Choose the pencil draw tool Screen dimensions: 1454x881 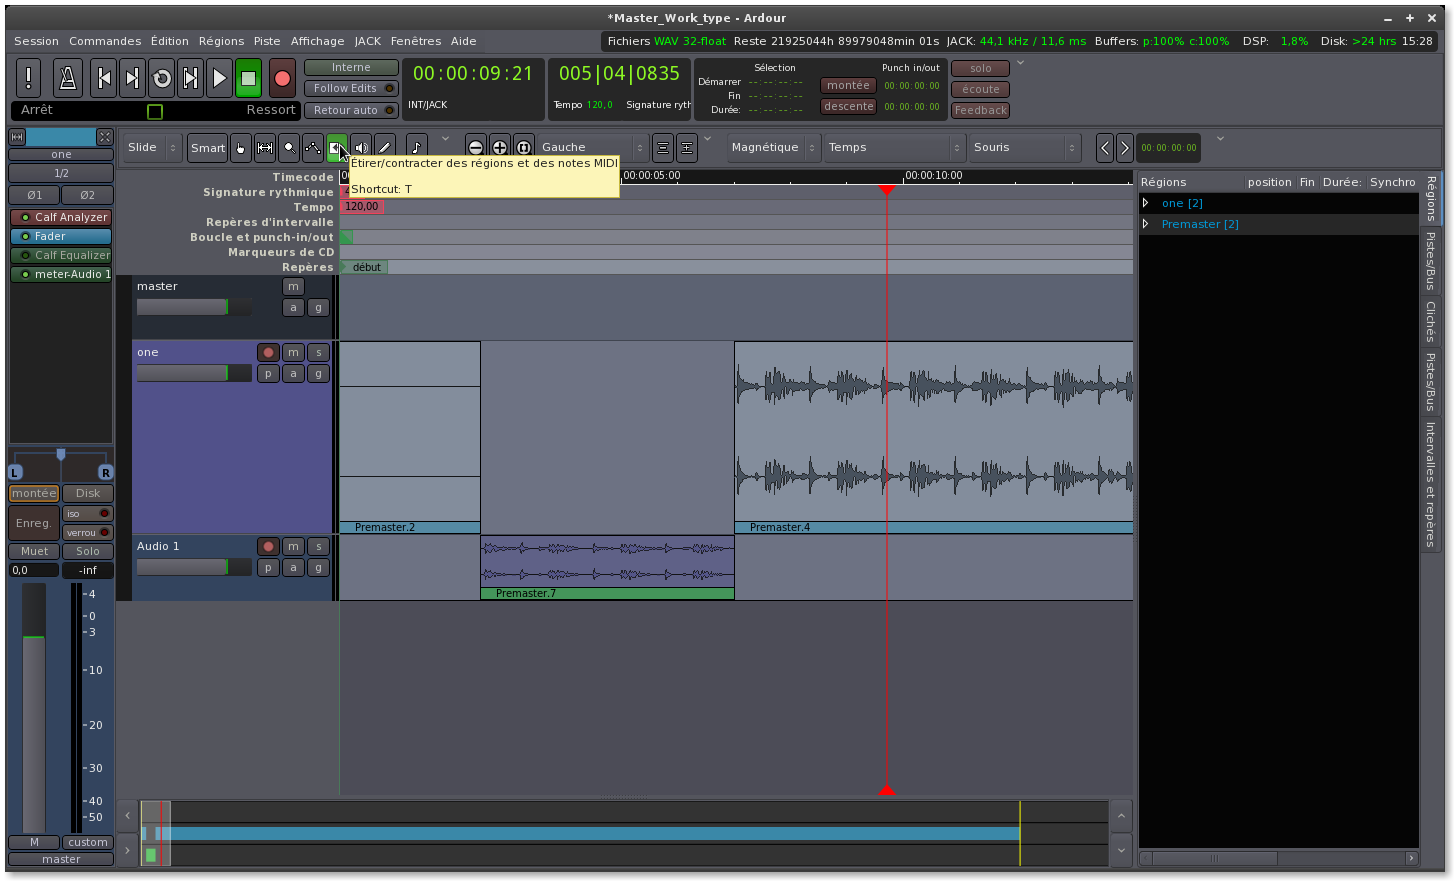[385, 148]
